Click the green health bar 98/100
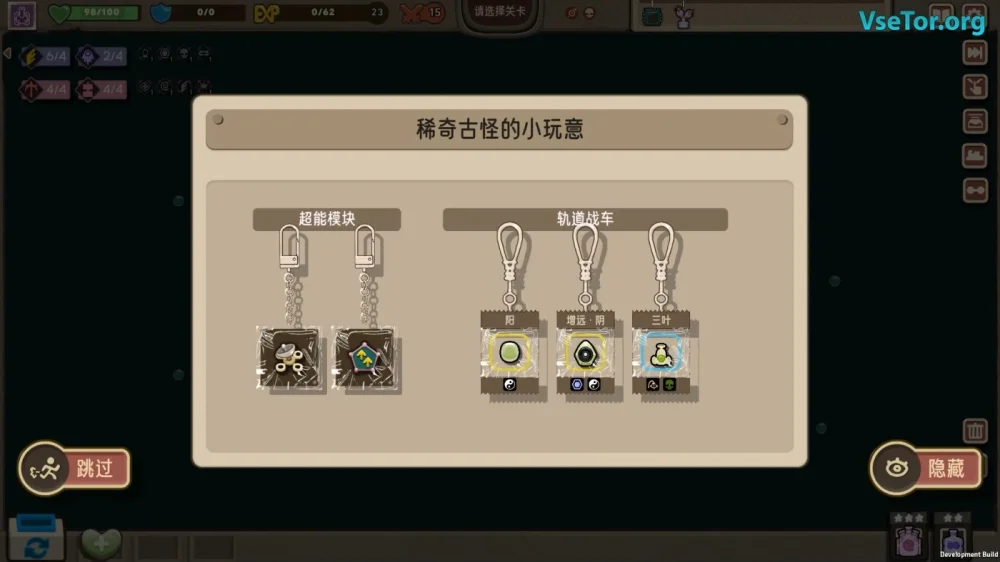1000x562 pixels. coord(94,13)
